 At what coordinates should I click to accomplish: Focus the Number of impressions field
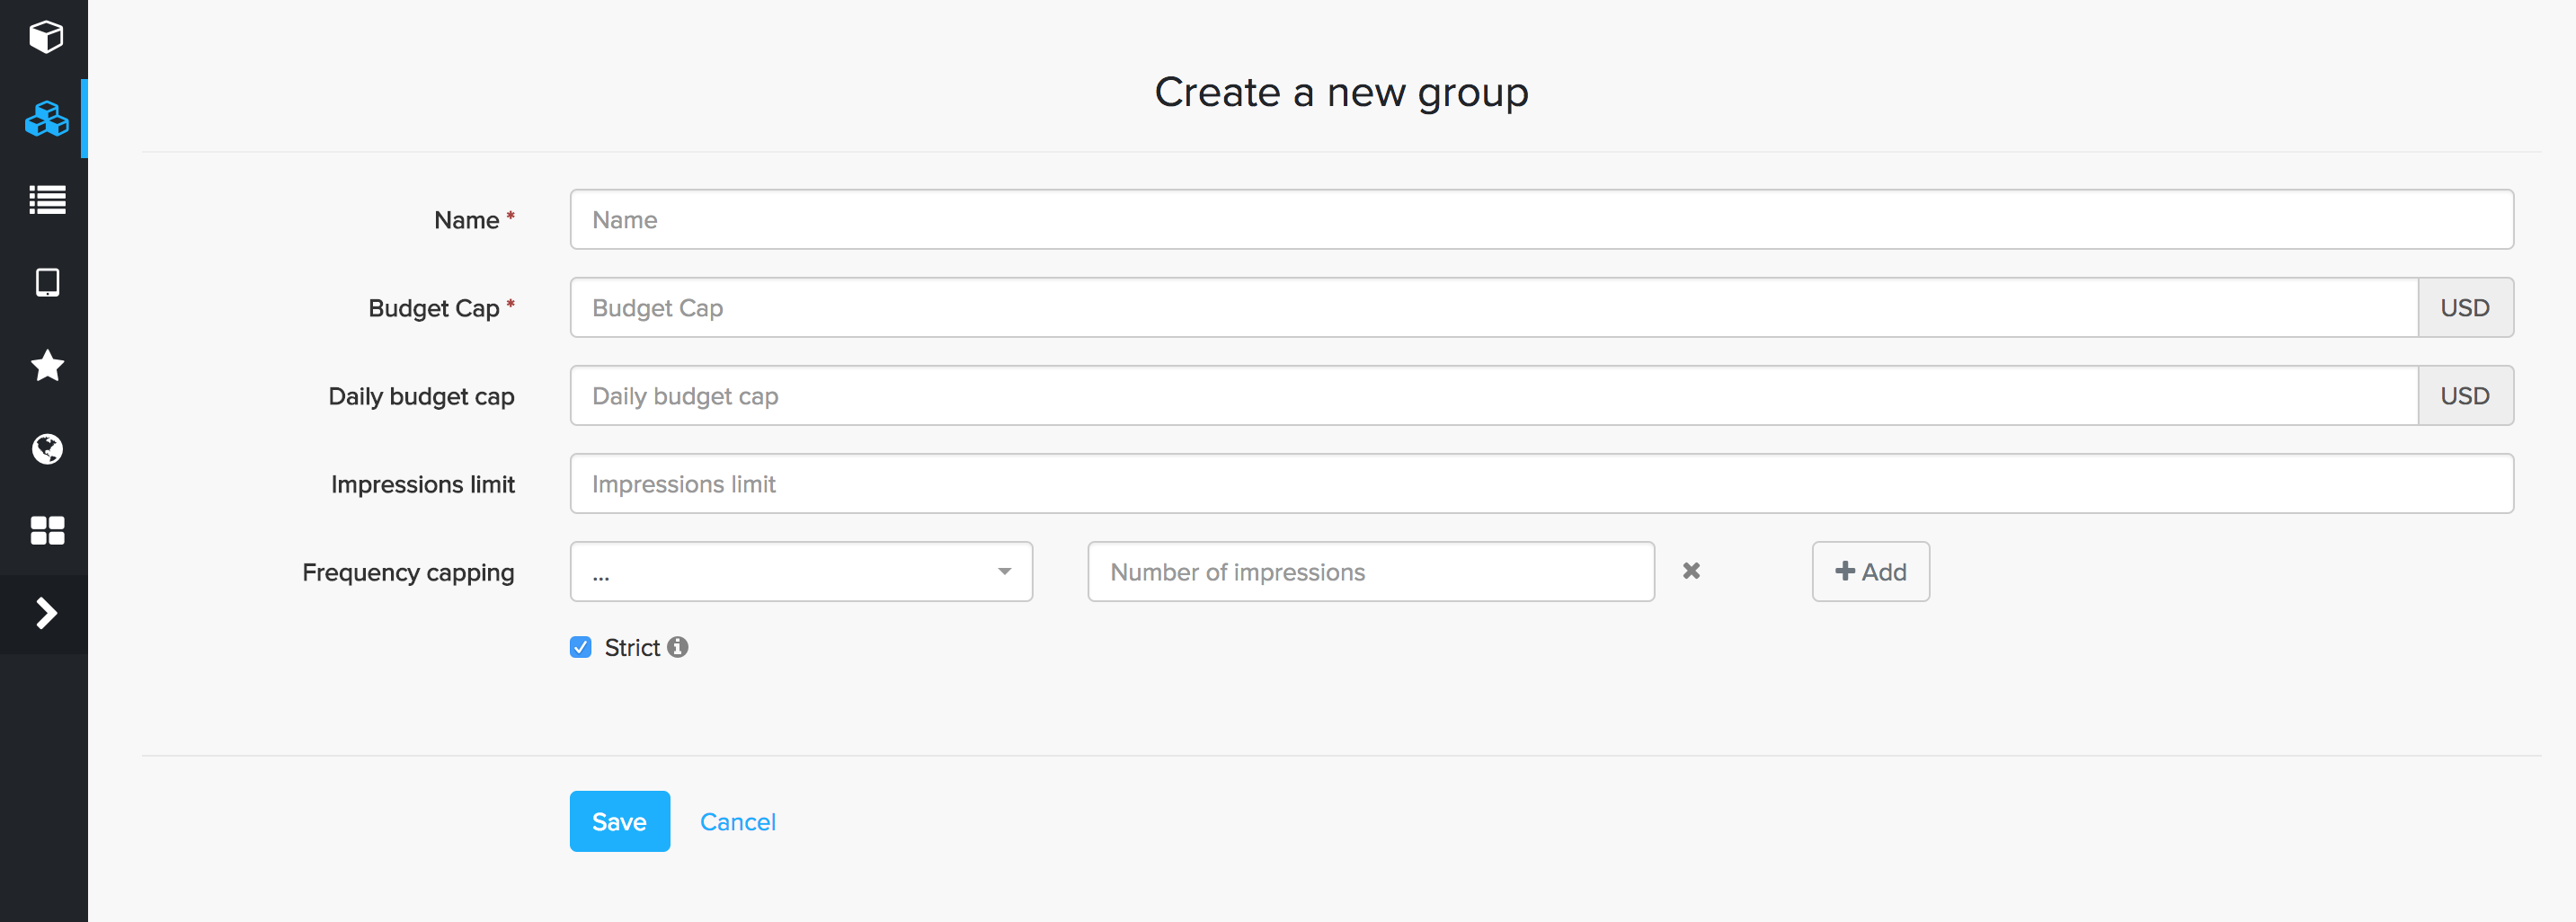1370,572
